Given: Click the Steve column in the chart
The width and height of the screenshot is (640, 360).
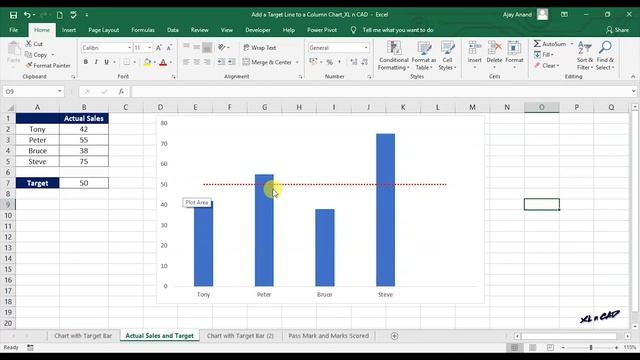Looking at the screenshot, I should coord(385,210).
